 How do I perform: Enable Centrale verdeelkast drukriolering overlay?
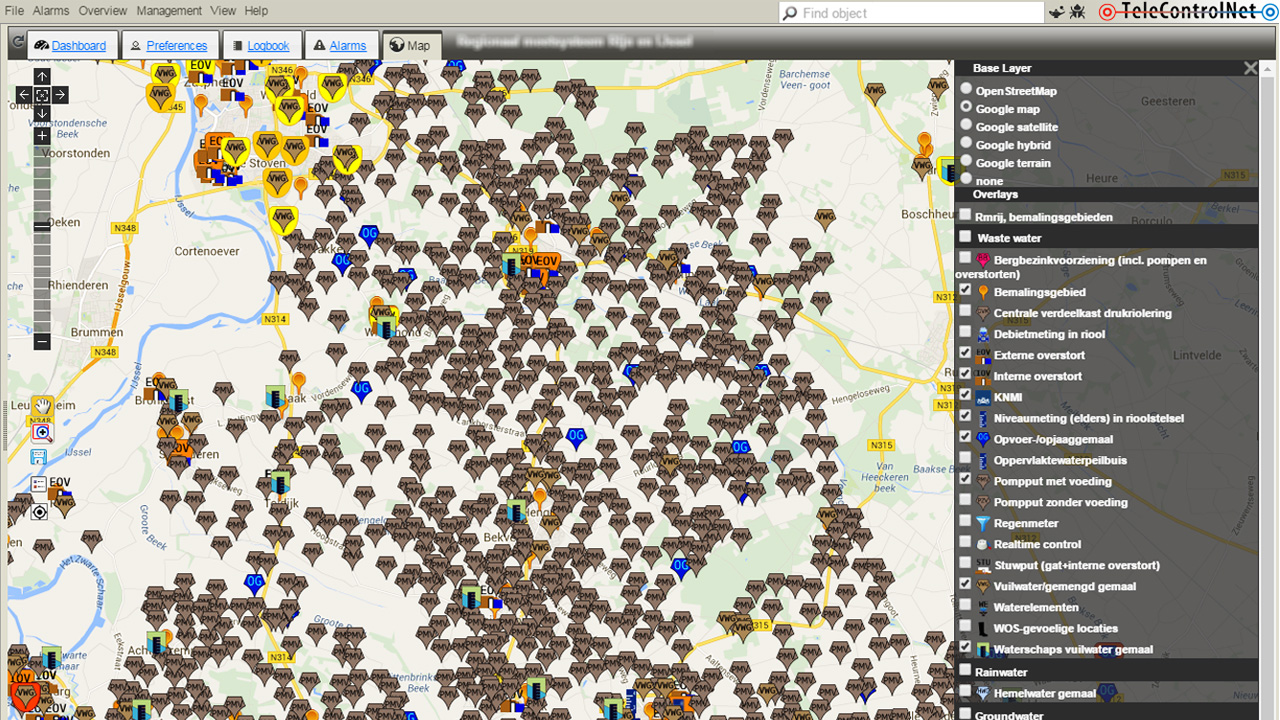pos(965,311)
